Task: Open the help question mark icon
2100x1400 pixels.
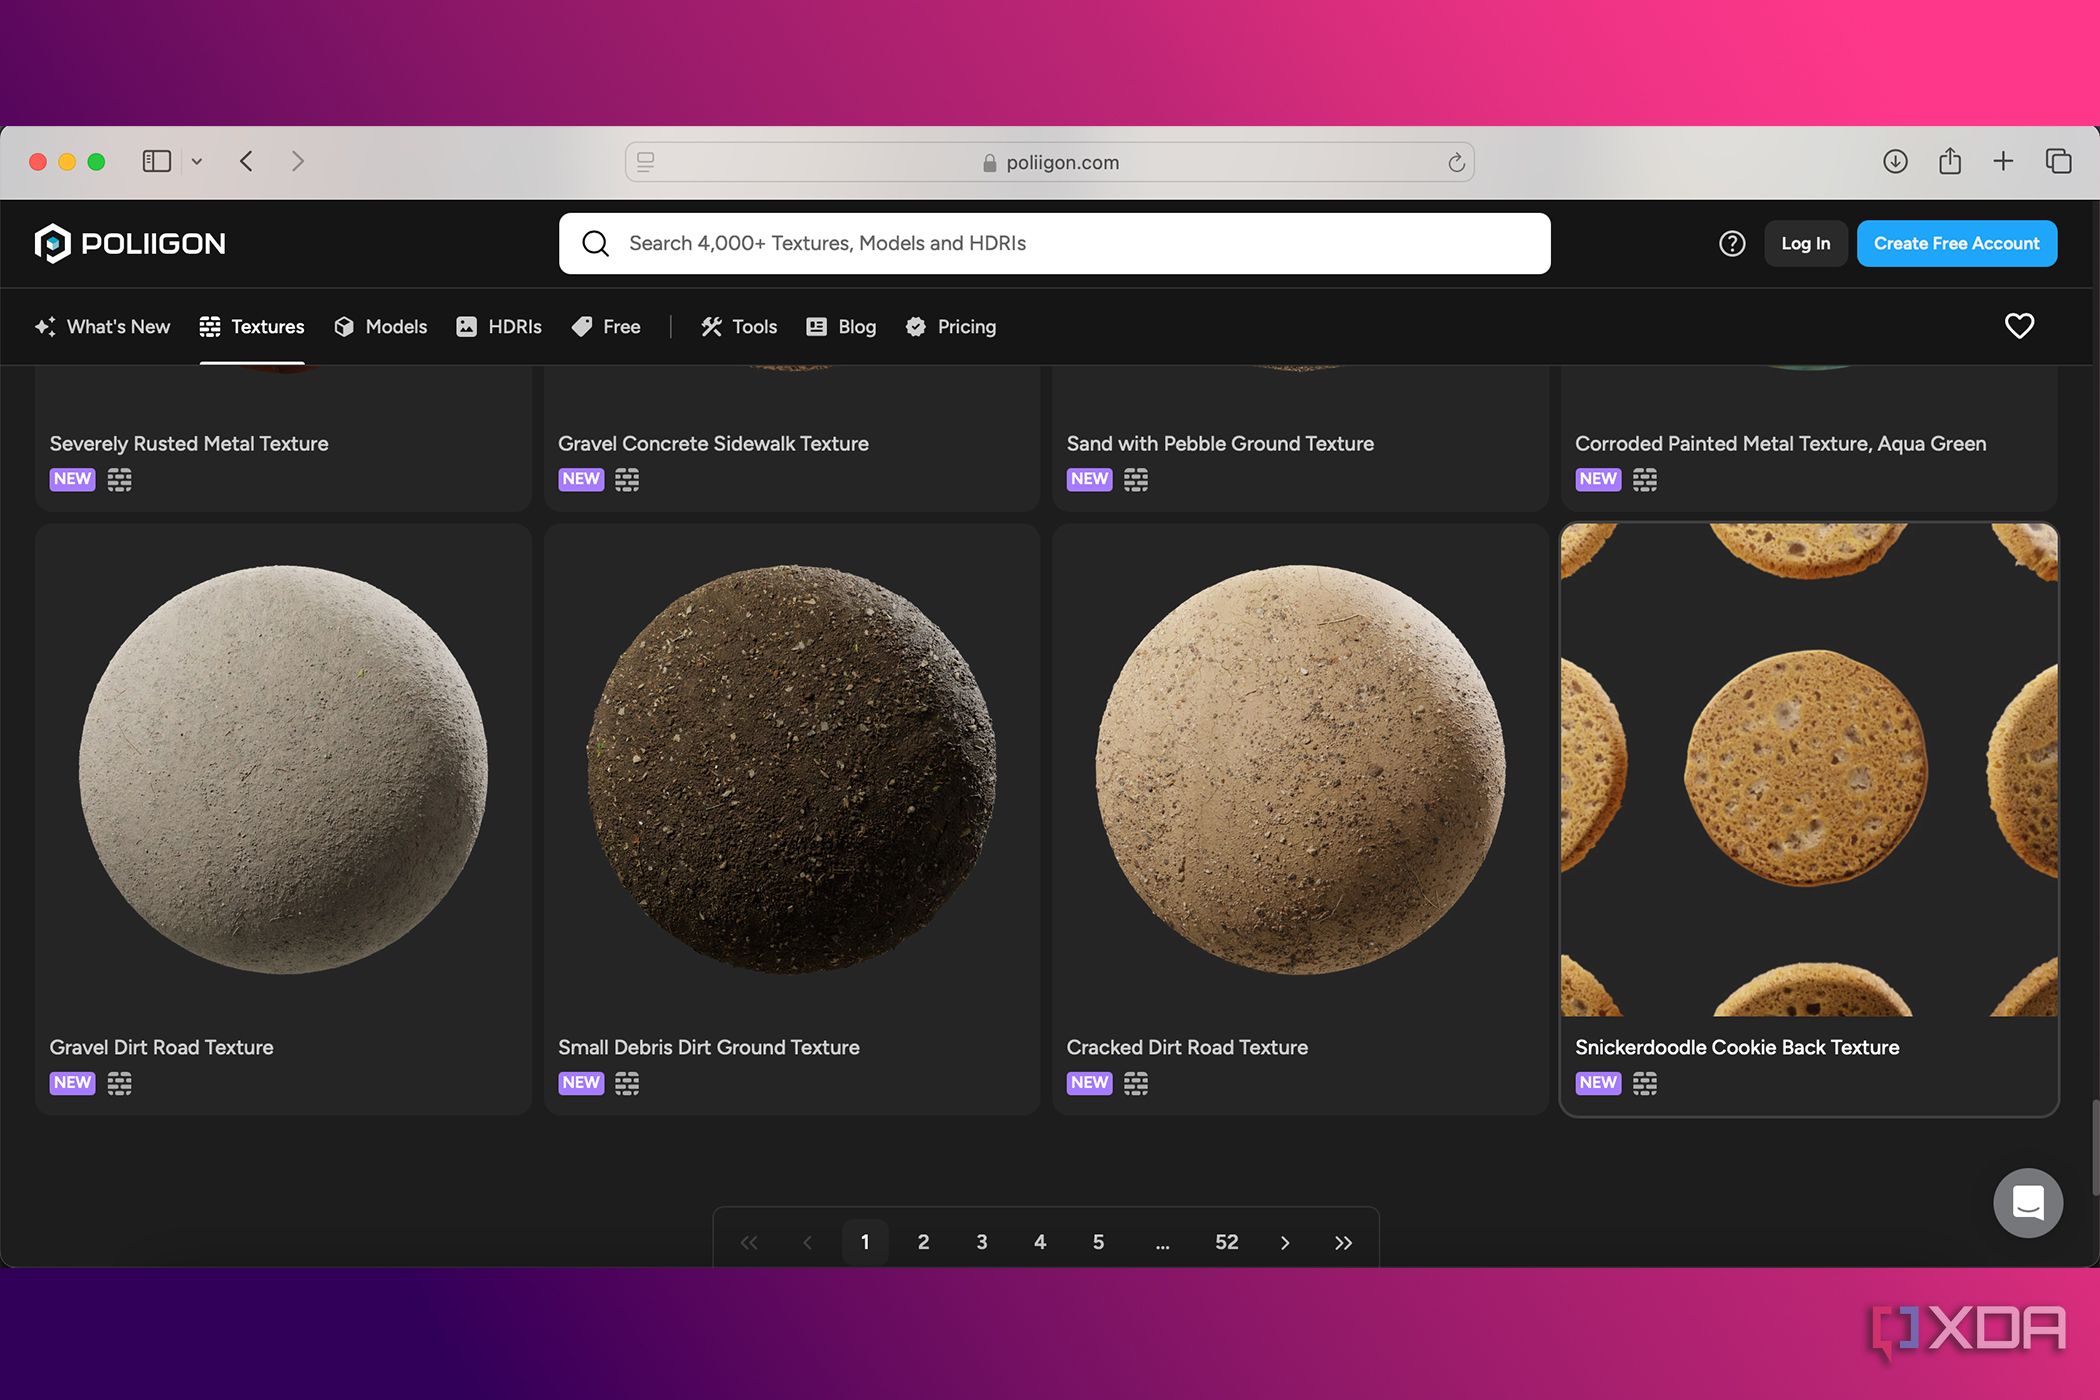Action: [x=1732, y=243]
